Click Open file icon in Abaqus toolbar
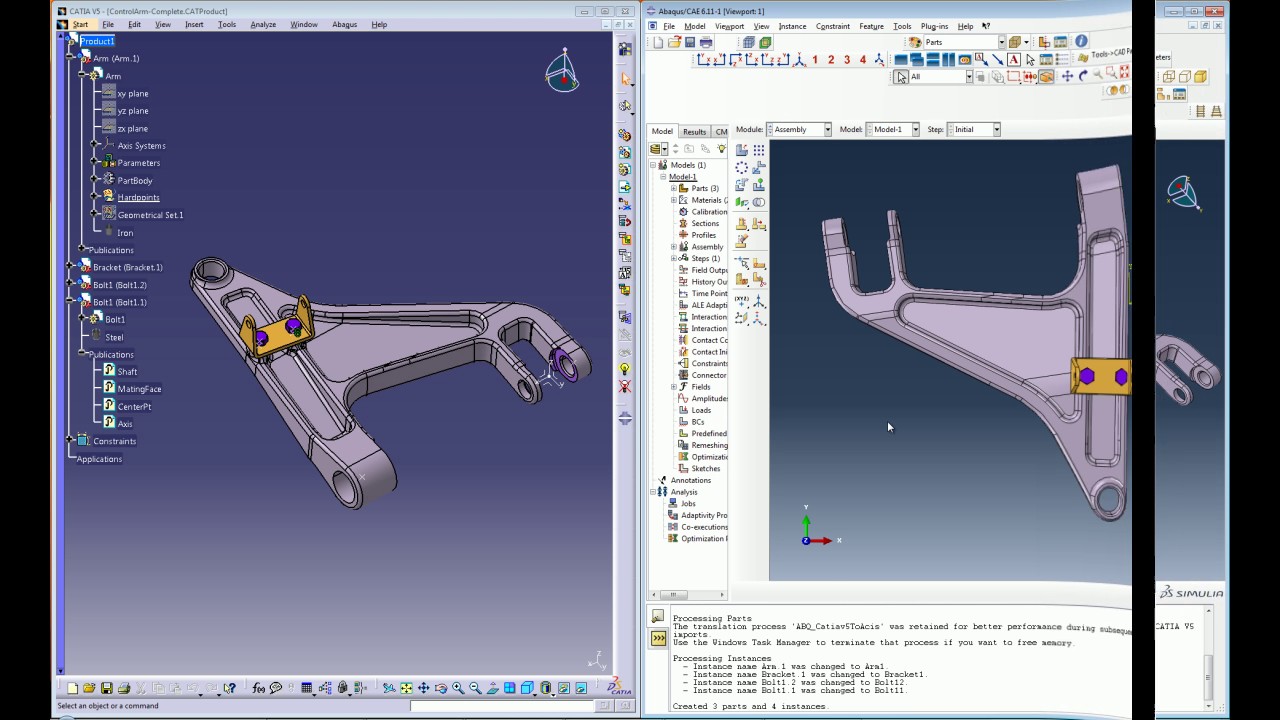The image size is (1280, 720). 674,42
